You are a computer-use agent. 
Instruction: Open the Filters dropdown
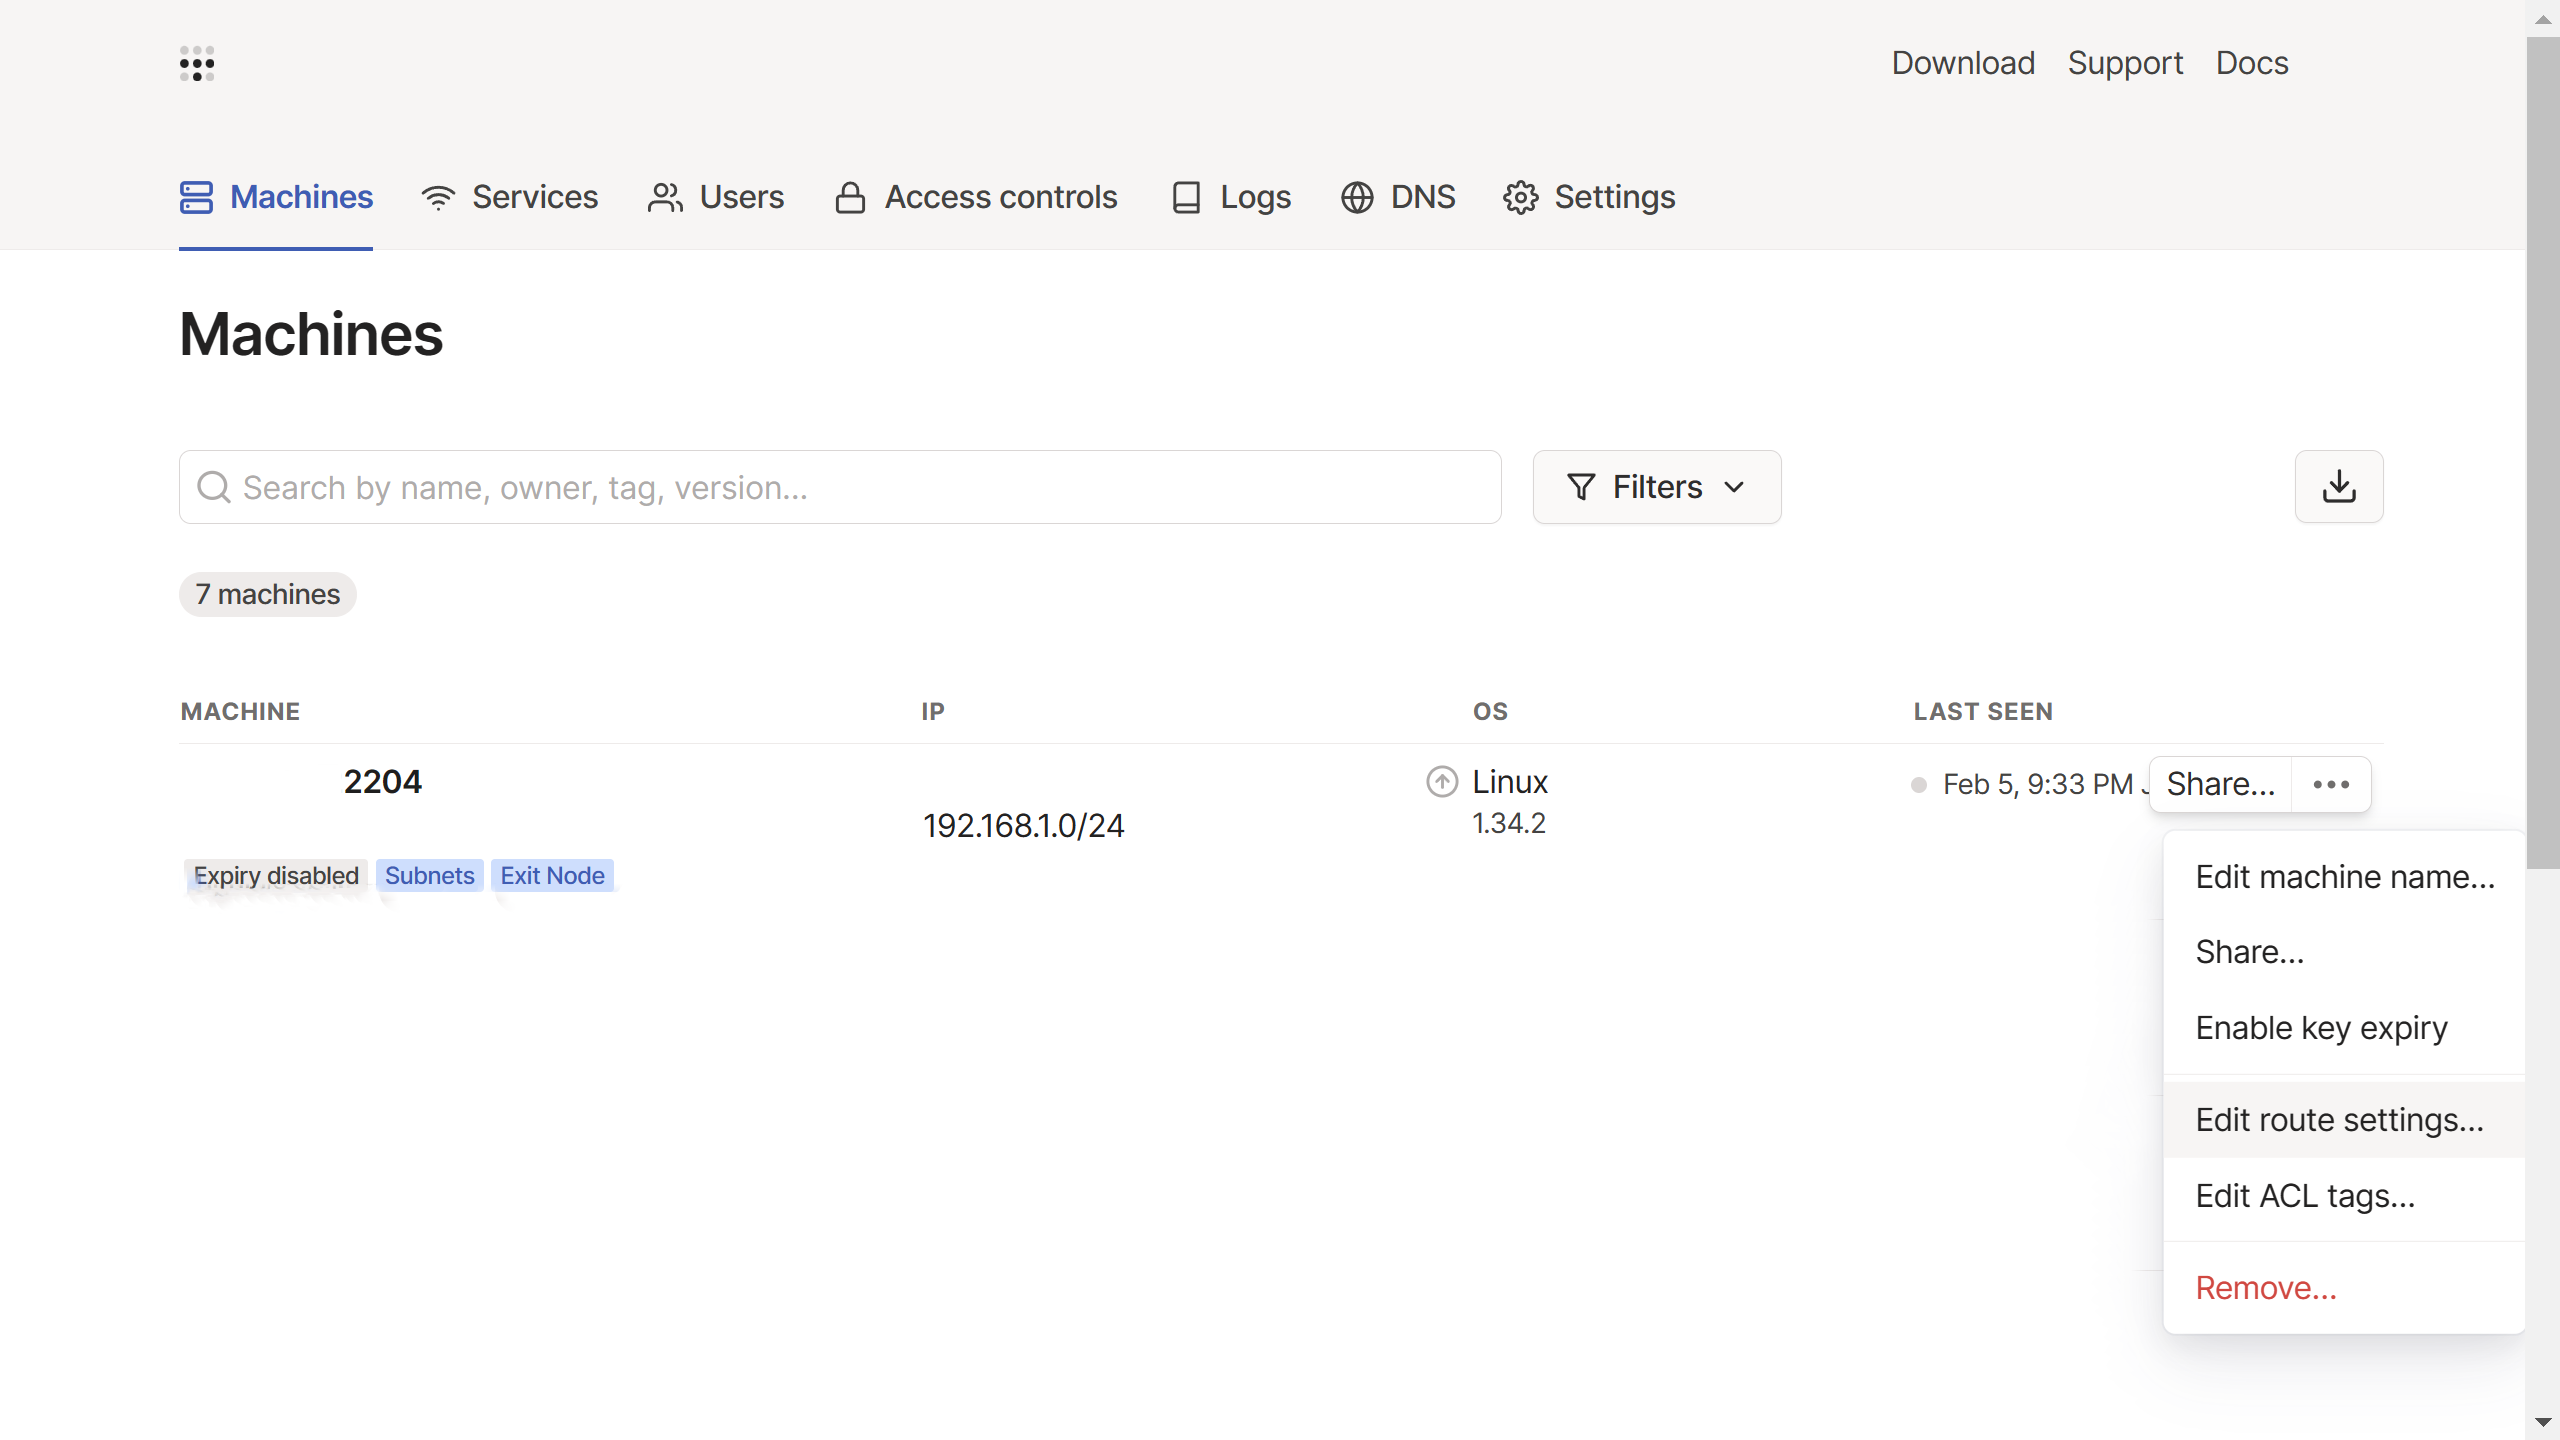1656,487
